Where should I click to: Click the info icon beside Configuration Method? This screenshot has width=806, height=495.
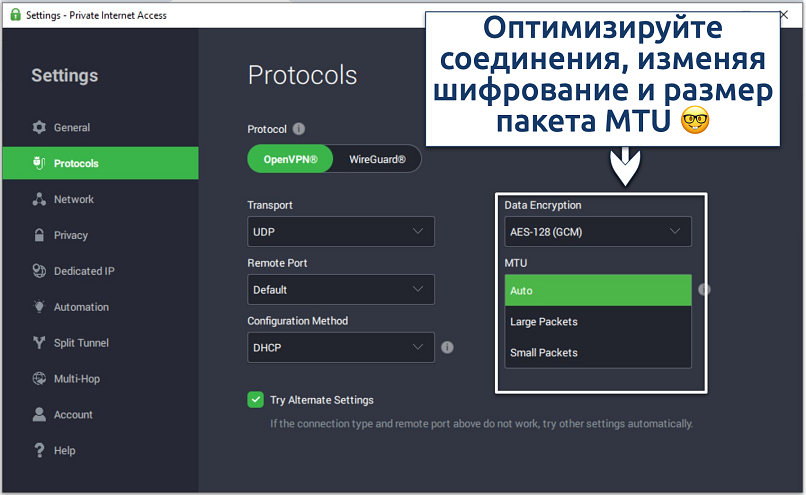coord(447,347)
